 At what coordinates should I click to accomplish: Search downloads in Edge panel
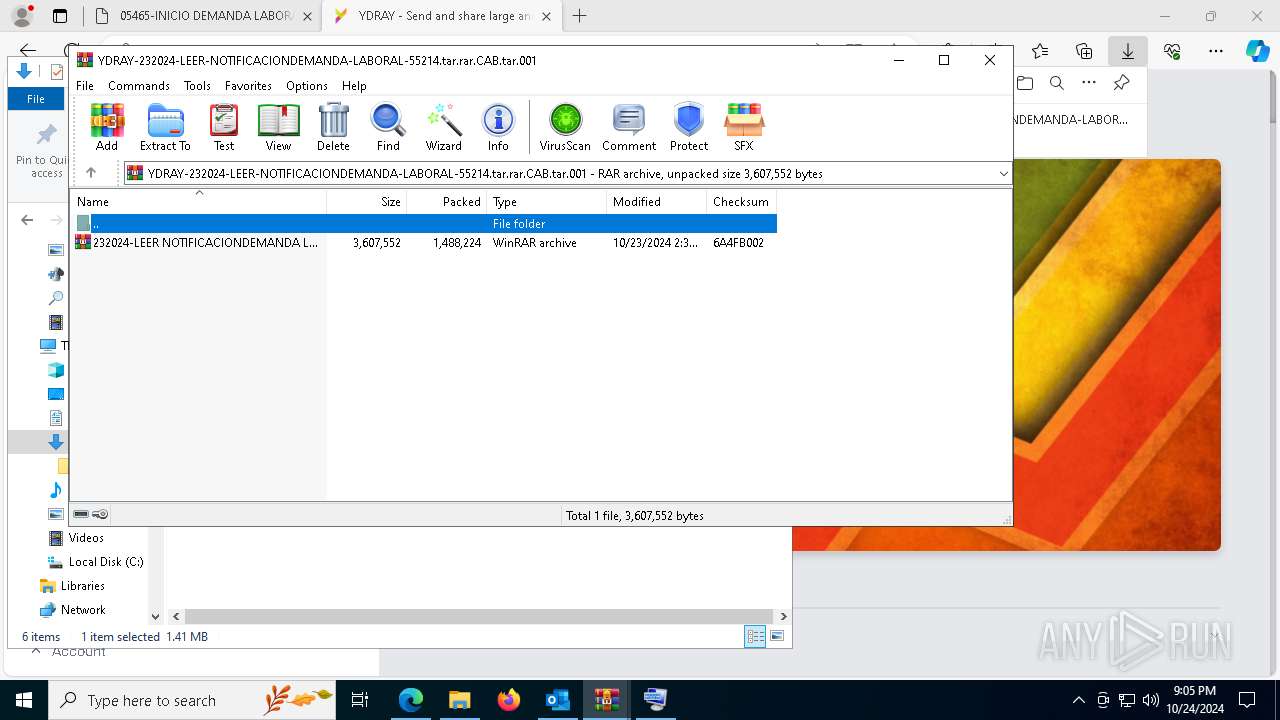pos(1057,83)
